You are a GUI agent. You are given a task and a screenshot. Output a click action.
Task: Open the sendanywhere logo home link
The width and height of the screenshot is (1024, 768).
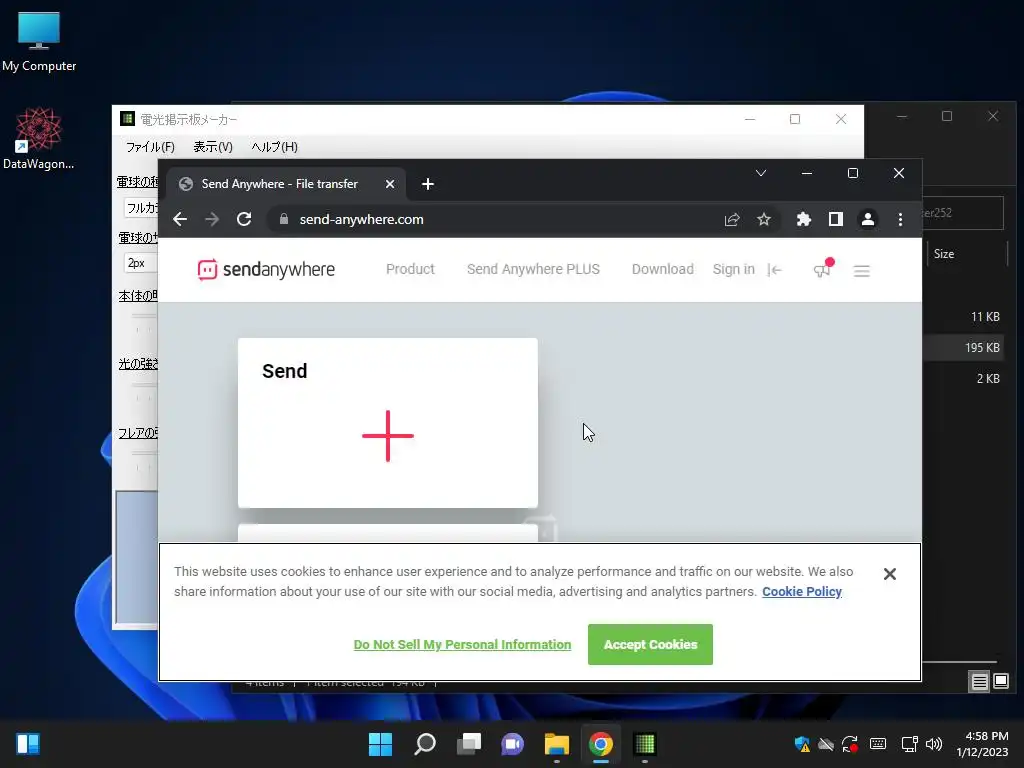pos(266,269)
